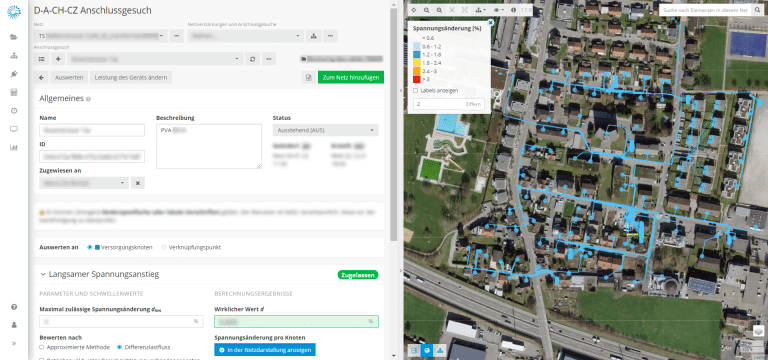Open the Netzverstärkungen und Anschlussgesuche dropdown

[x=246, y=36]
